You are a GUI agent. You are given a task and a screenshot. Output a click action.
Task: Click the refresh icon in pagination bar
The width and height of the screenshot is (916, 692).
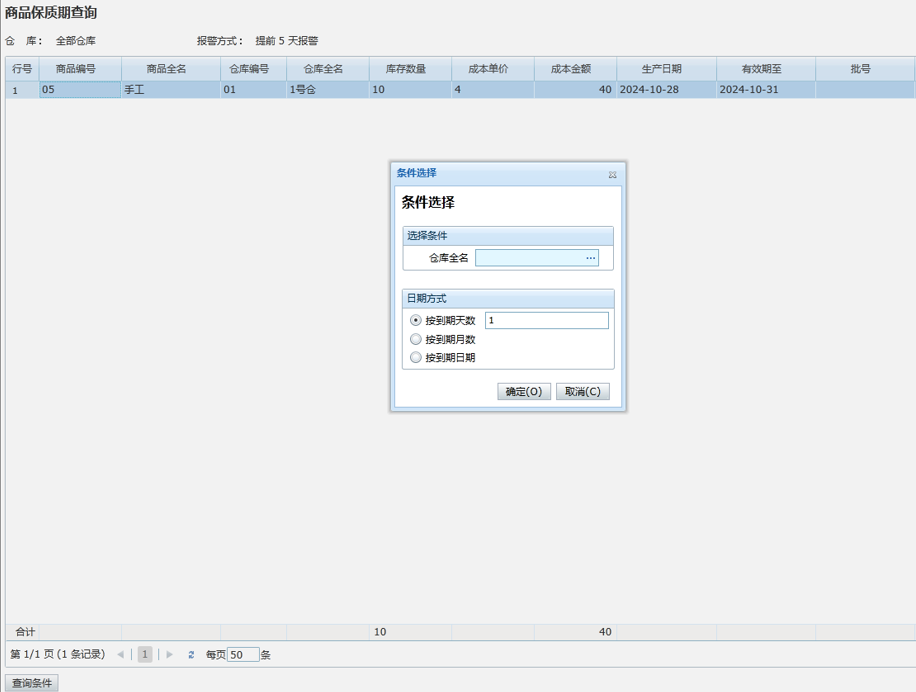(191, 655)
